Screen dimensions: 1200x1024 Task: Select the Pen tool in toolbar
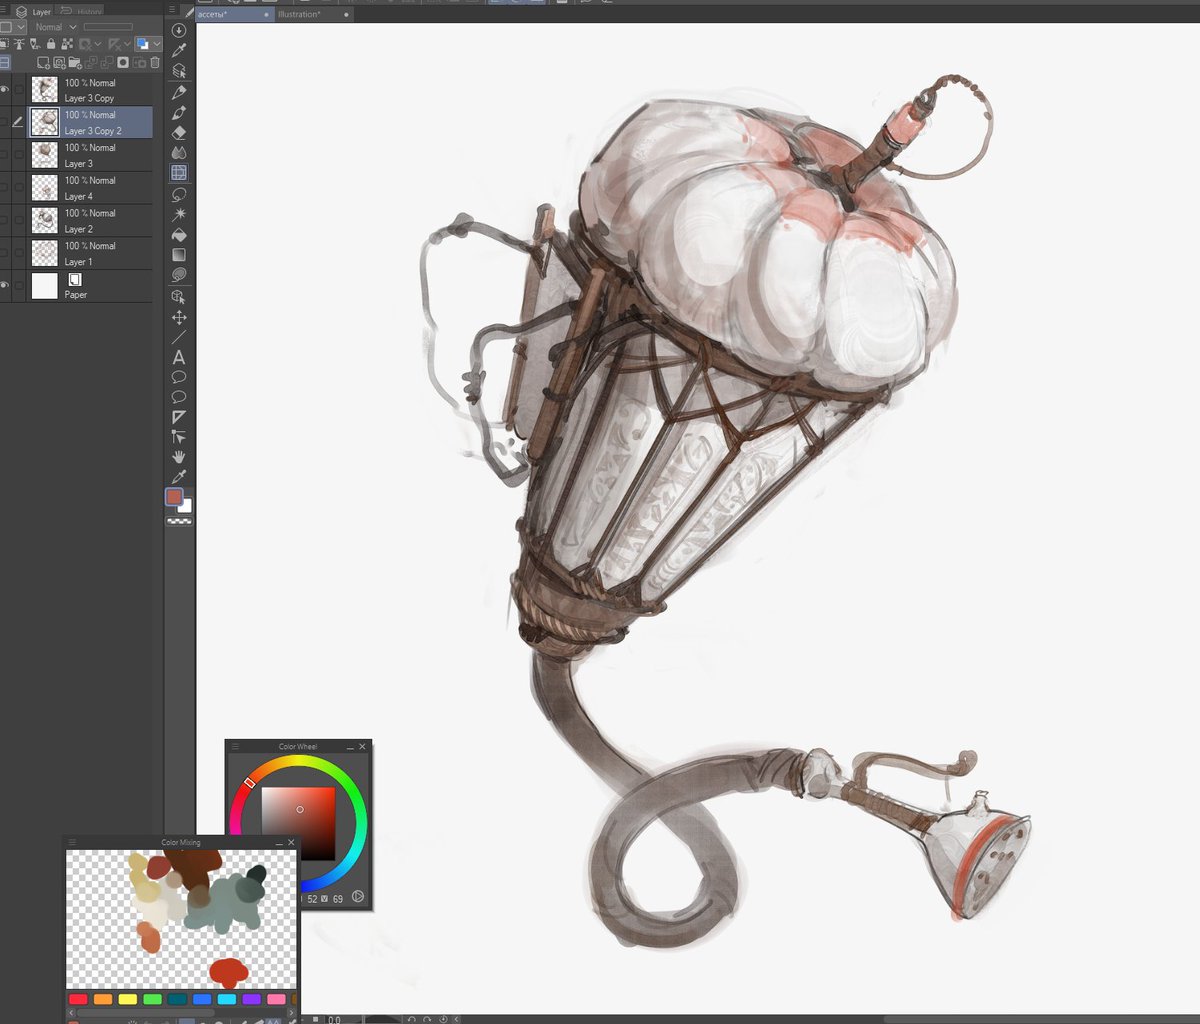click(179, 91)
